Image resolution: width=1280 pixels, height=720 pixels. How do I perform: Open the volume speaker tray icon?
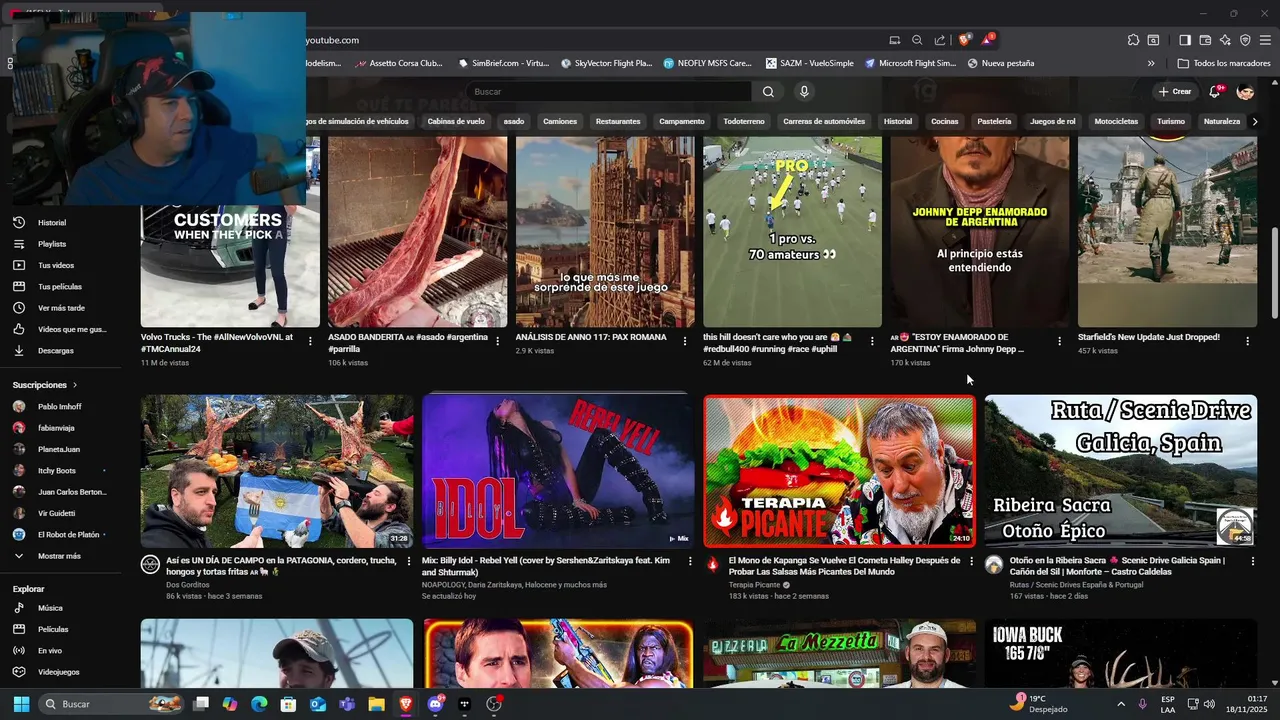[1209, 704]
